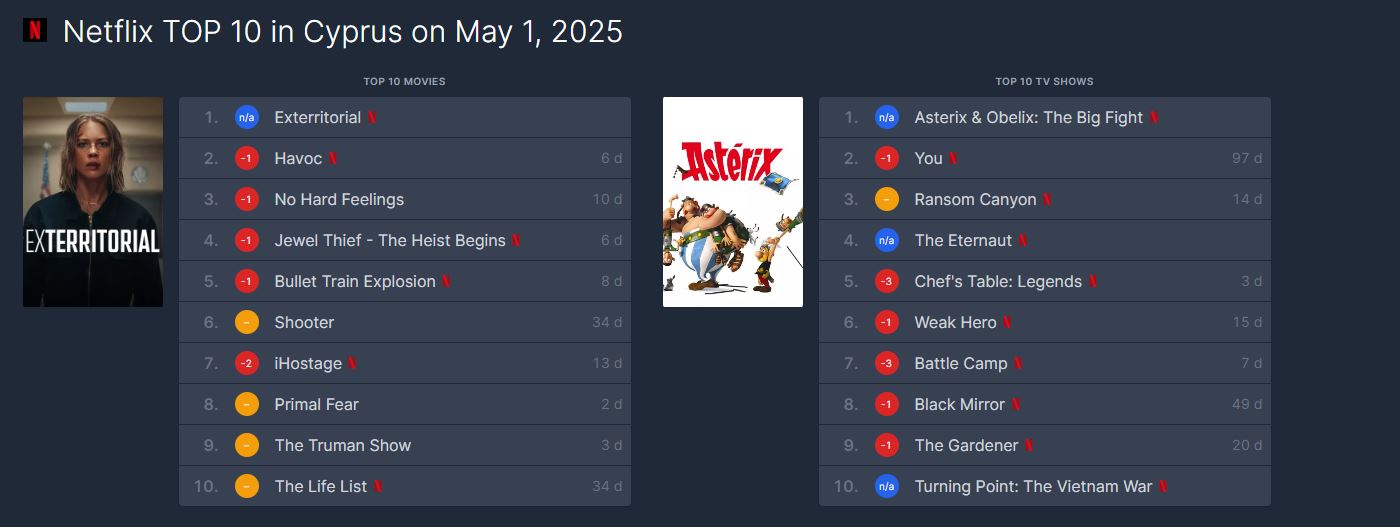Click the Netflix N icon after Black Mirror

[1016, 404]
